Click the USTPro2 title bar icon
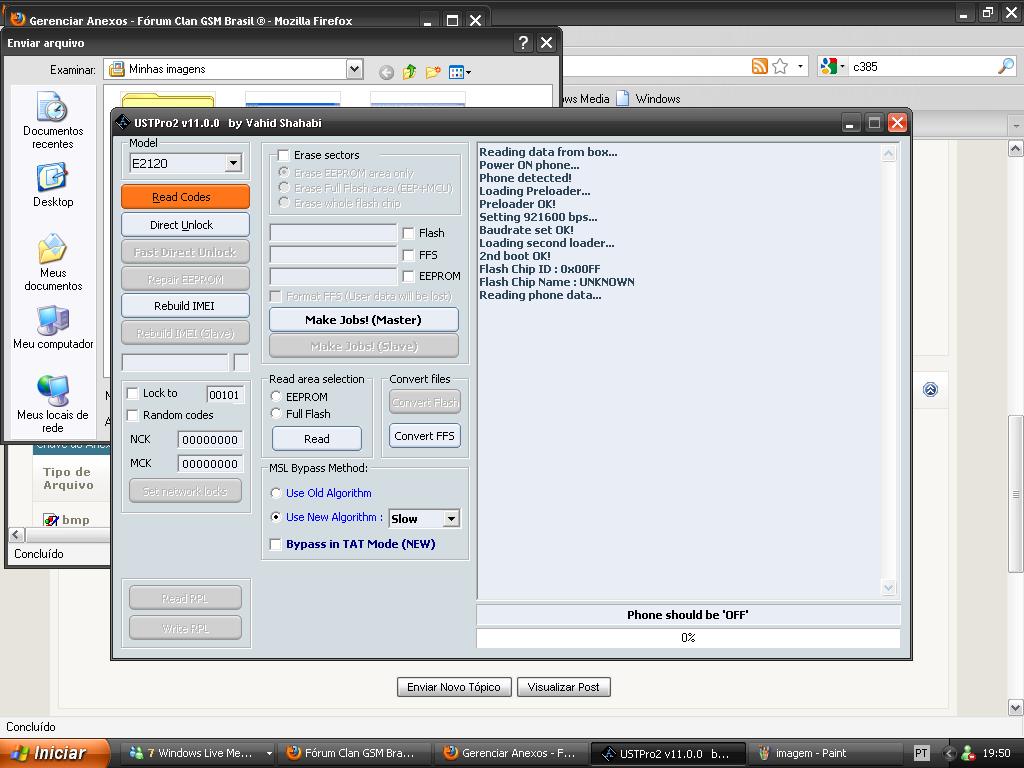Screen dimensions: 1024x768 coord(122,123)
